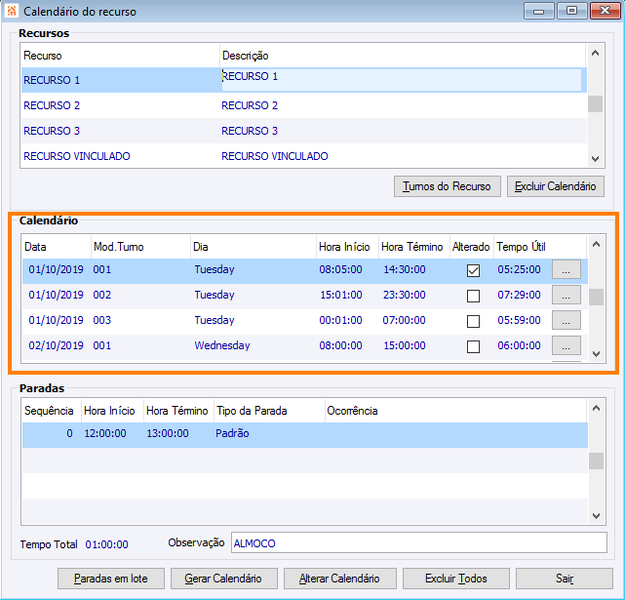This screenshot has width=625, height=600.
Task: Click up arrow of Calendário list scrollbar
Action: click(x=596, y=244)
